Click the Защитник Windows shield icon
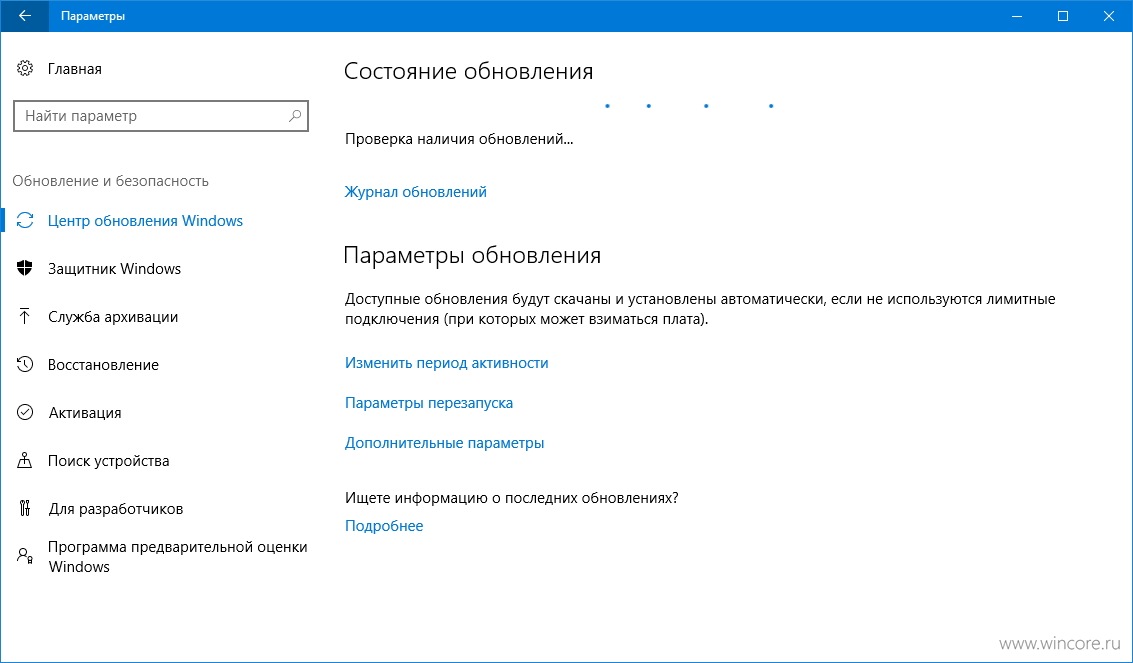This screenshot has height=663, width=1133. (25, 269)
